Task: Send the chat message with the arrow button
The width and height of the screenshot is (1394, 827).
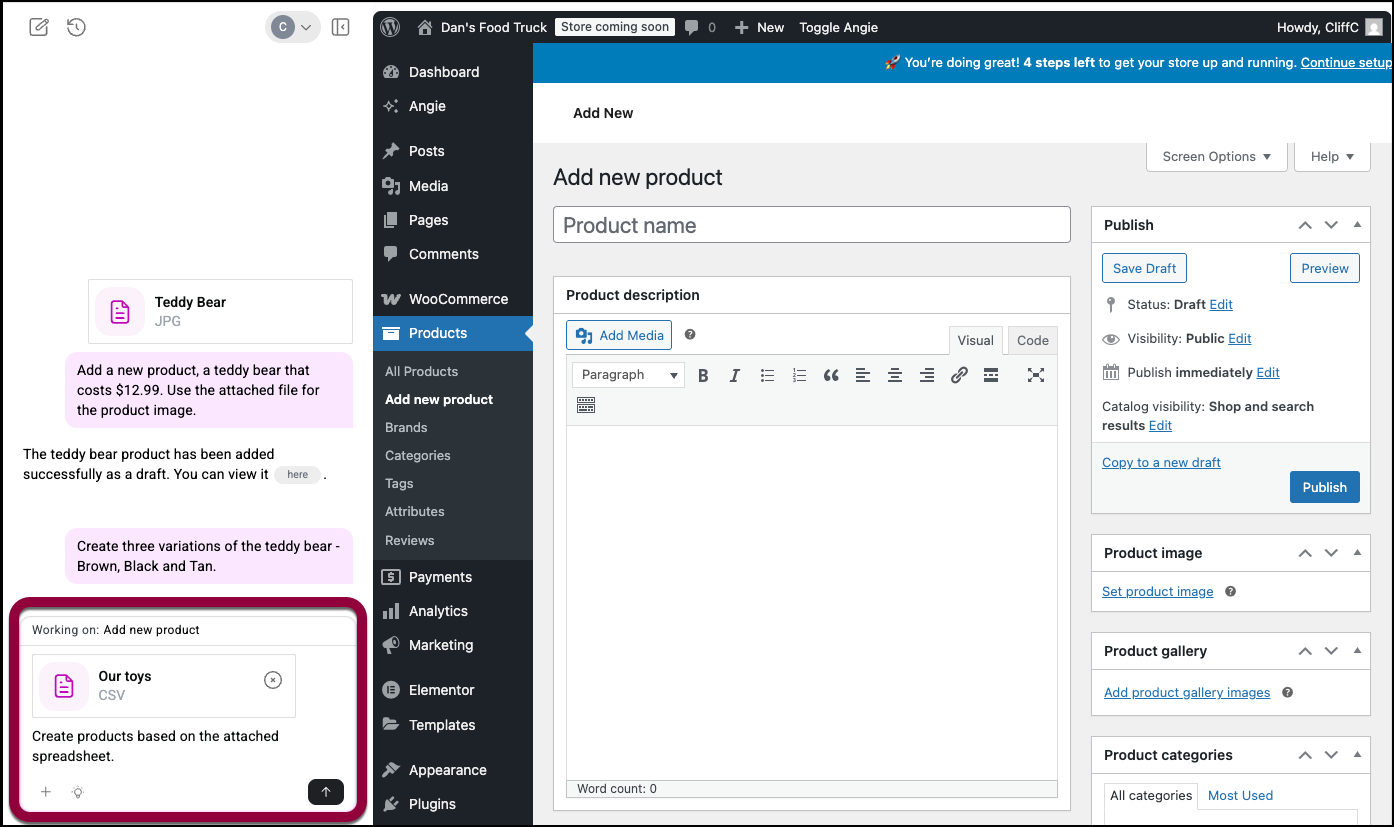Action: 325,792
